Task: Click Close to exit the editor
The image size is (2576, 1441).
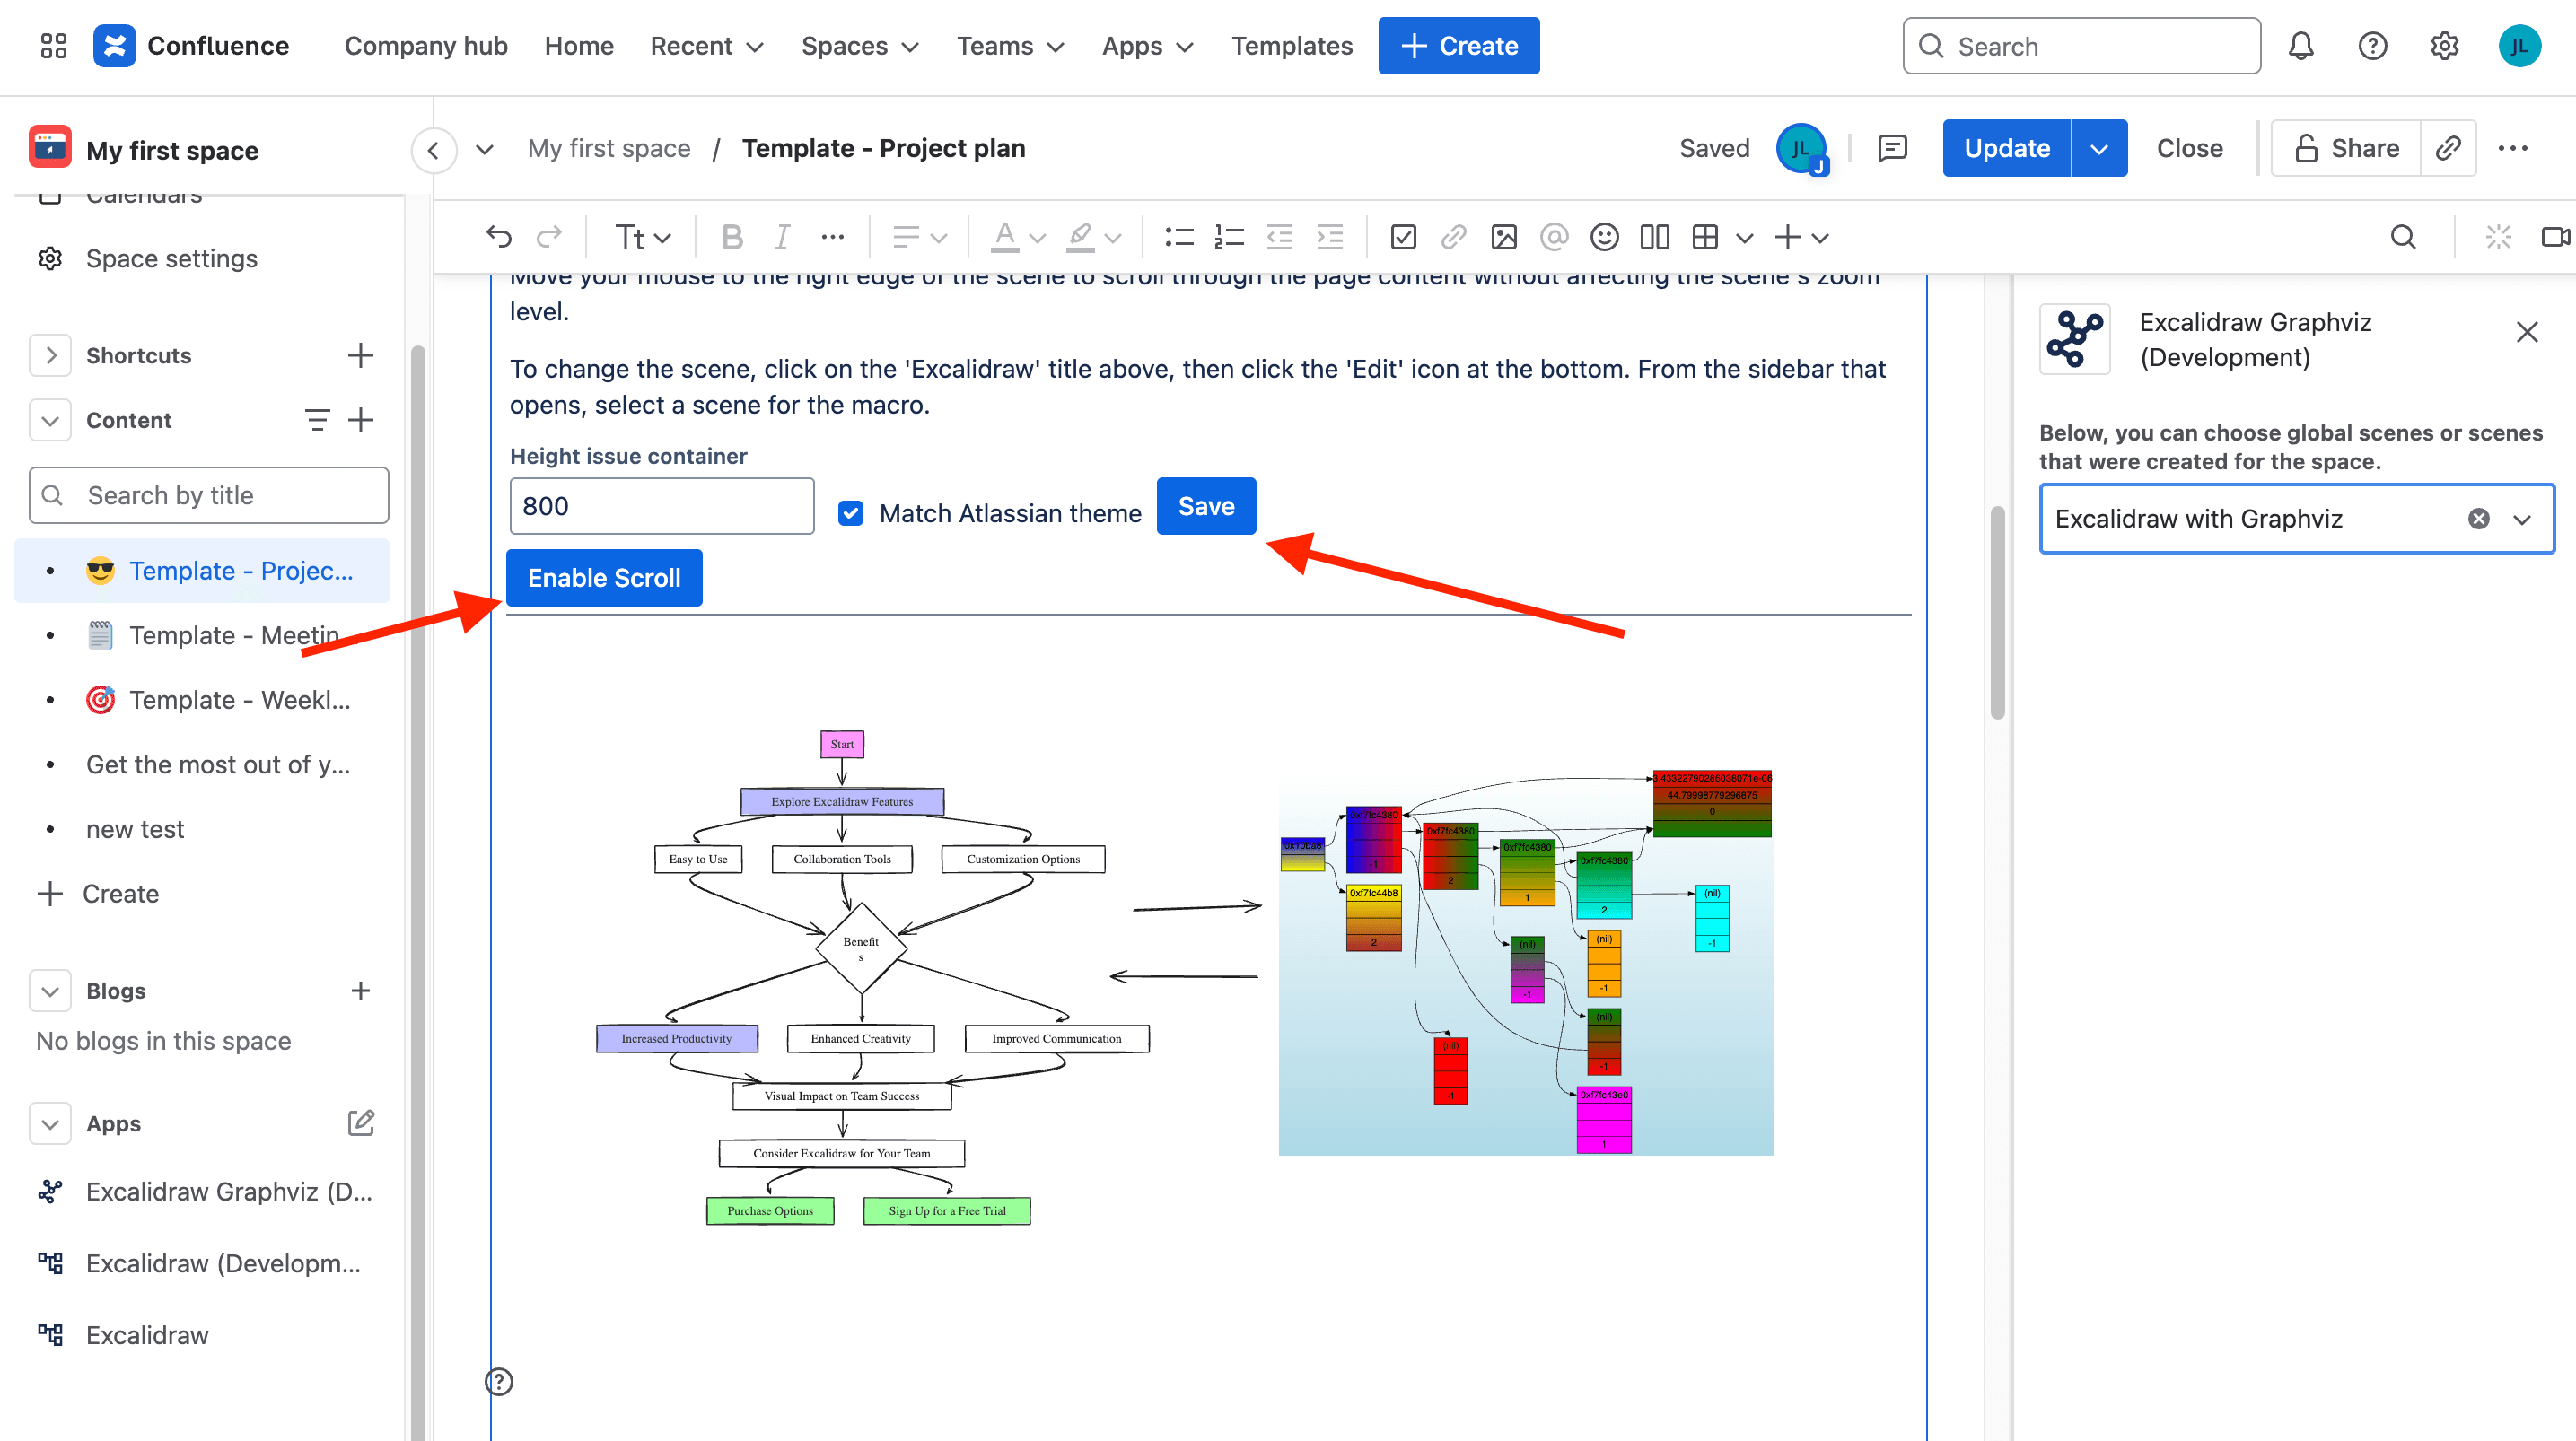Action: tap(2189, 148)
